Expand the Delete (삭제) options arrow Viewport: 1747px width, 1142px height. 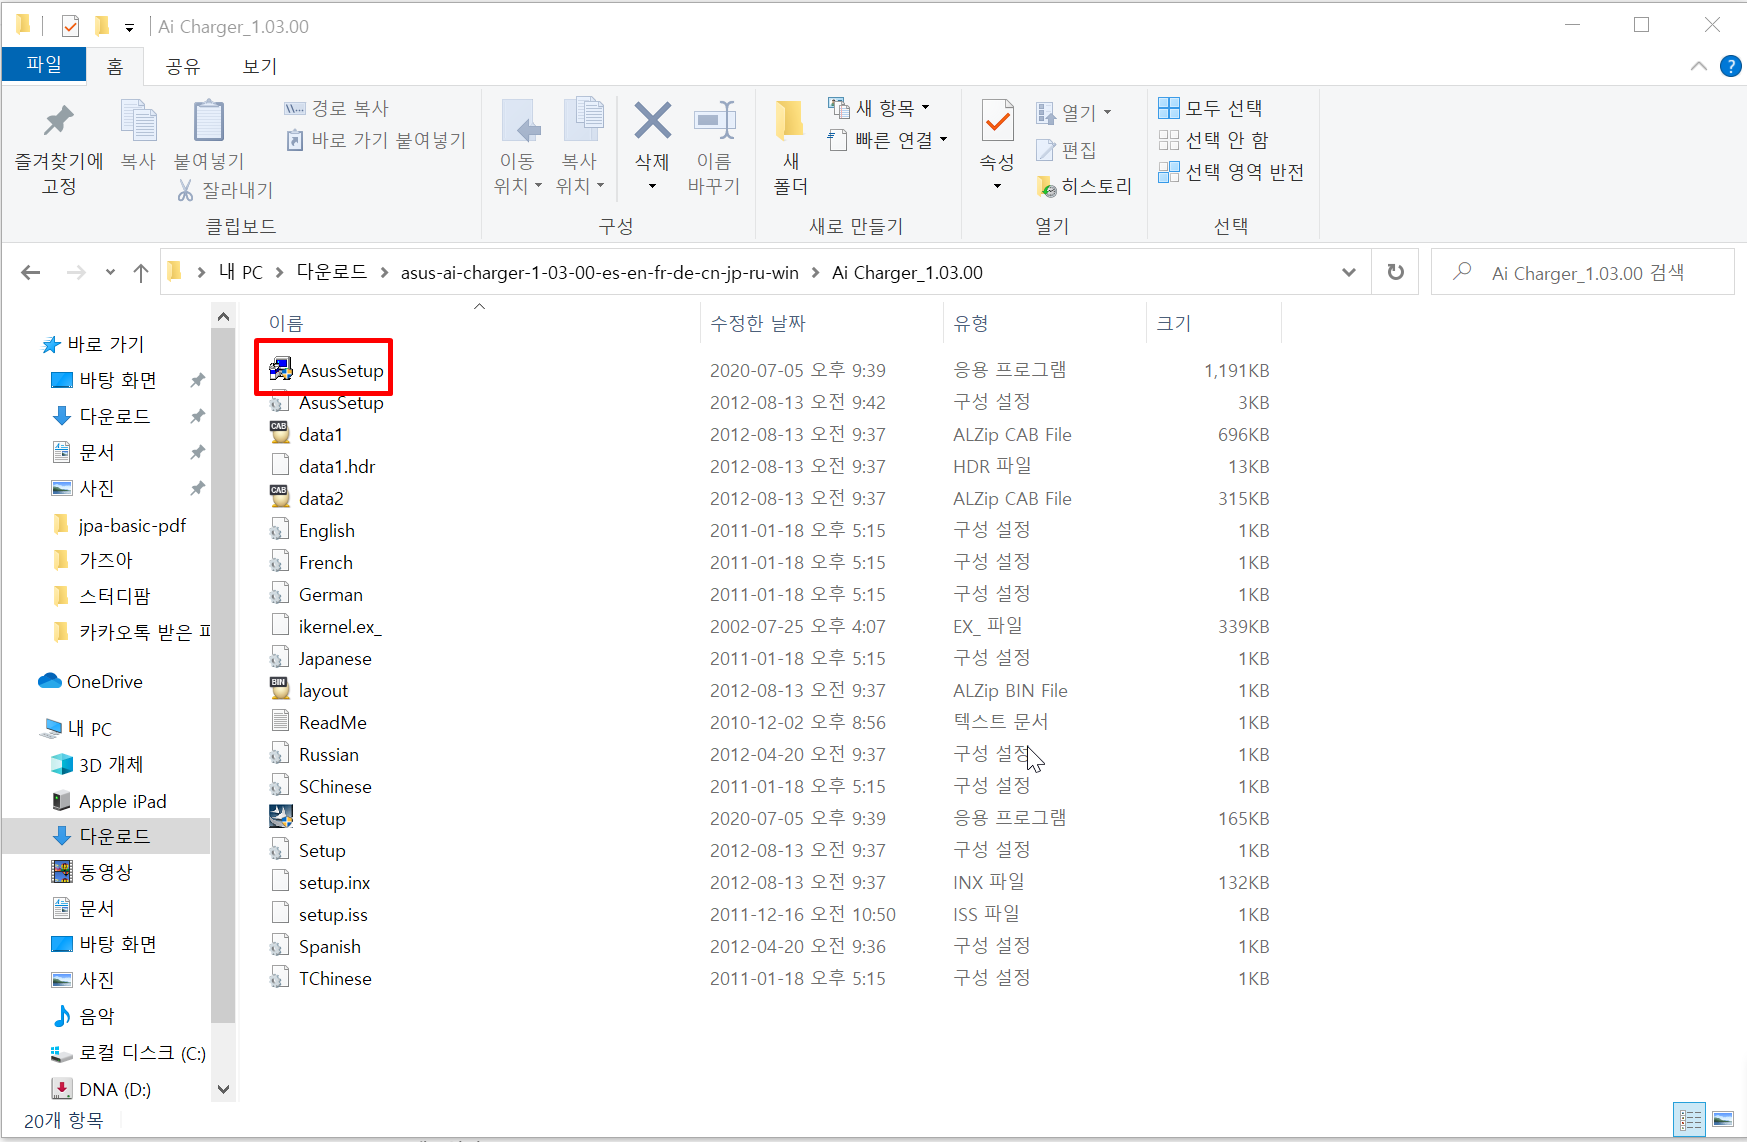click(652, 186)
